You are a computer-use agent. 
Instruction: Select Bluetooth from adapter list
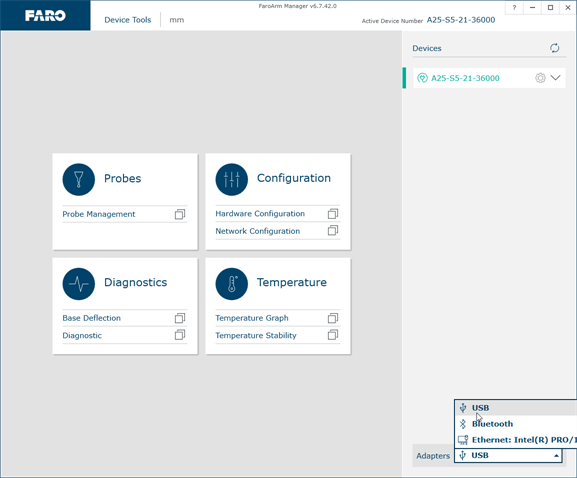(x=516, y=424)
